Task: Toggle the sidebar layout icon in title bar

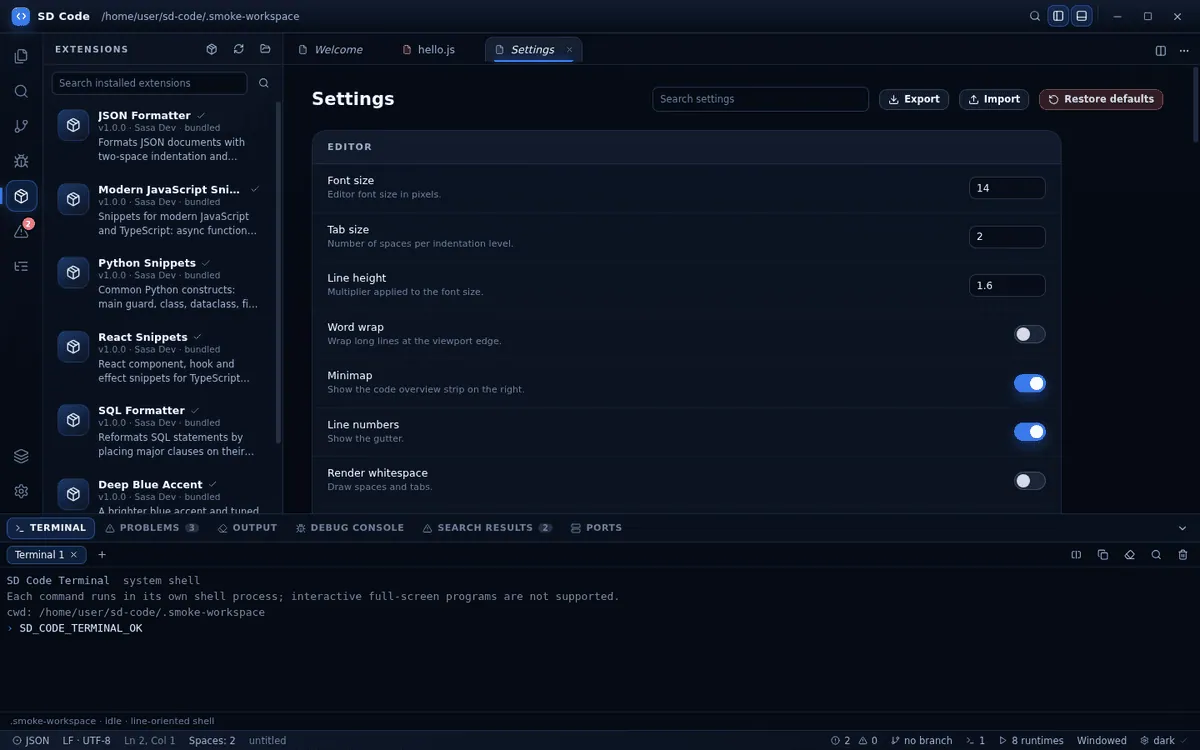Action: pos(1058,16)
